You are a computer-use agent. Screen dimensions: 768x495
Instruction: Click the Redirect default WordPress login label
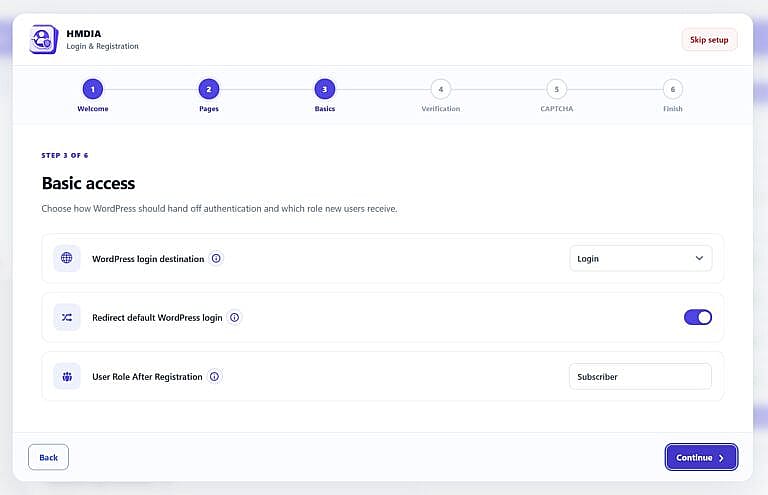(157, 317)
